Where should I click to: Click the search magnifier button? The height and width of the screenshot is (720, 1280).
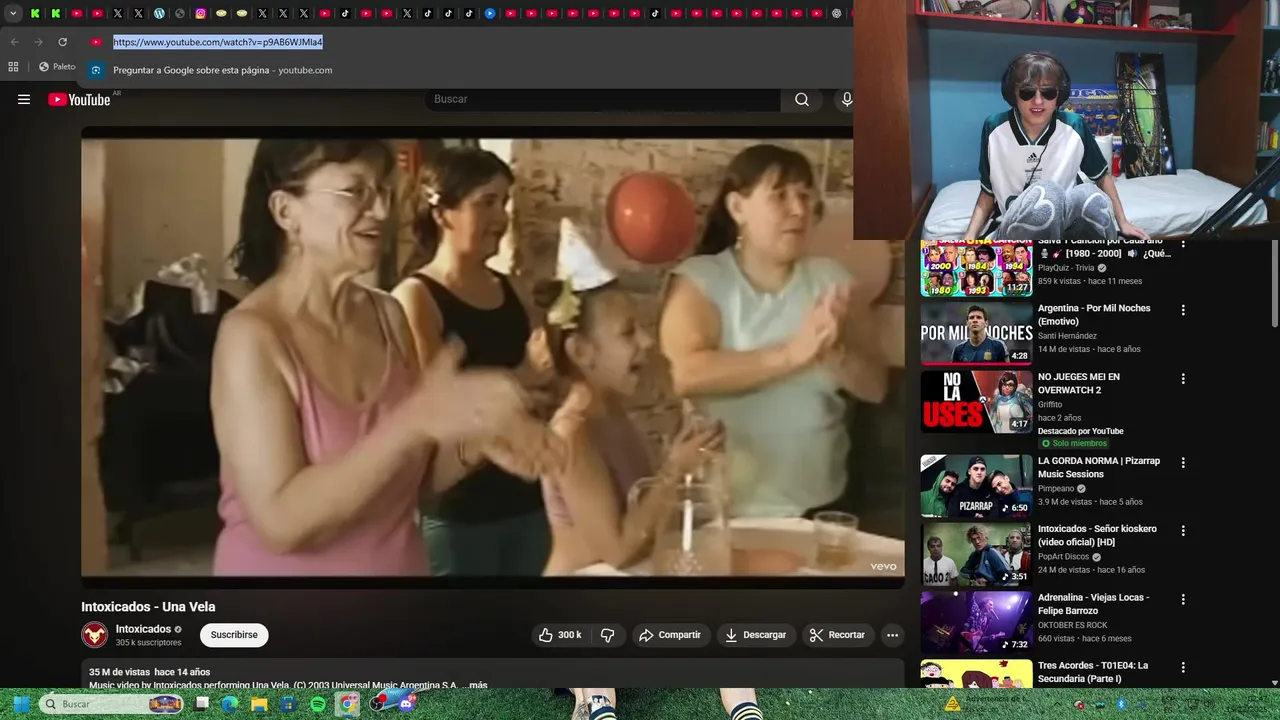[x=802, y=99]
